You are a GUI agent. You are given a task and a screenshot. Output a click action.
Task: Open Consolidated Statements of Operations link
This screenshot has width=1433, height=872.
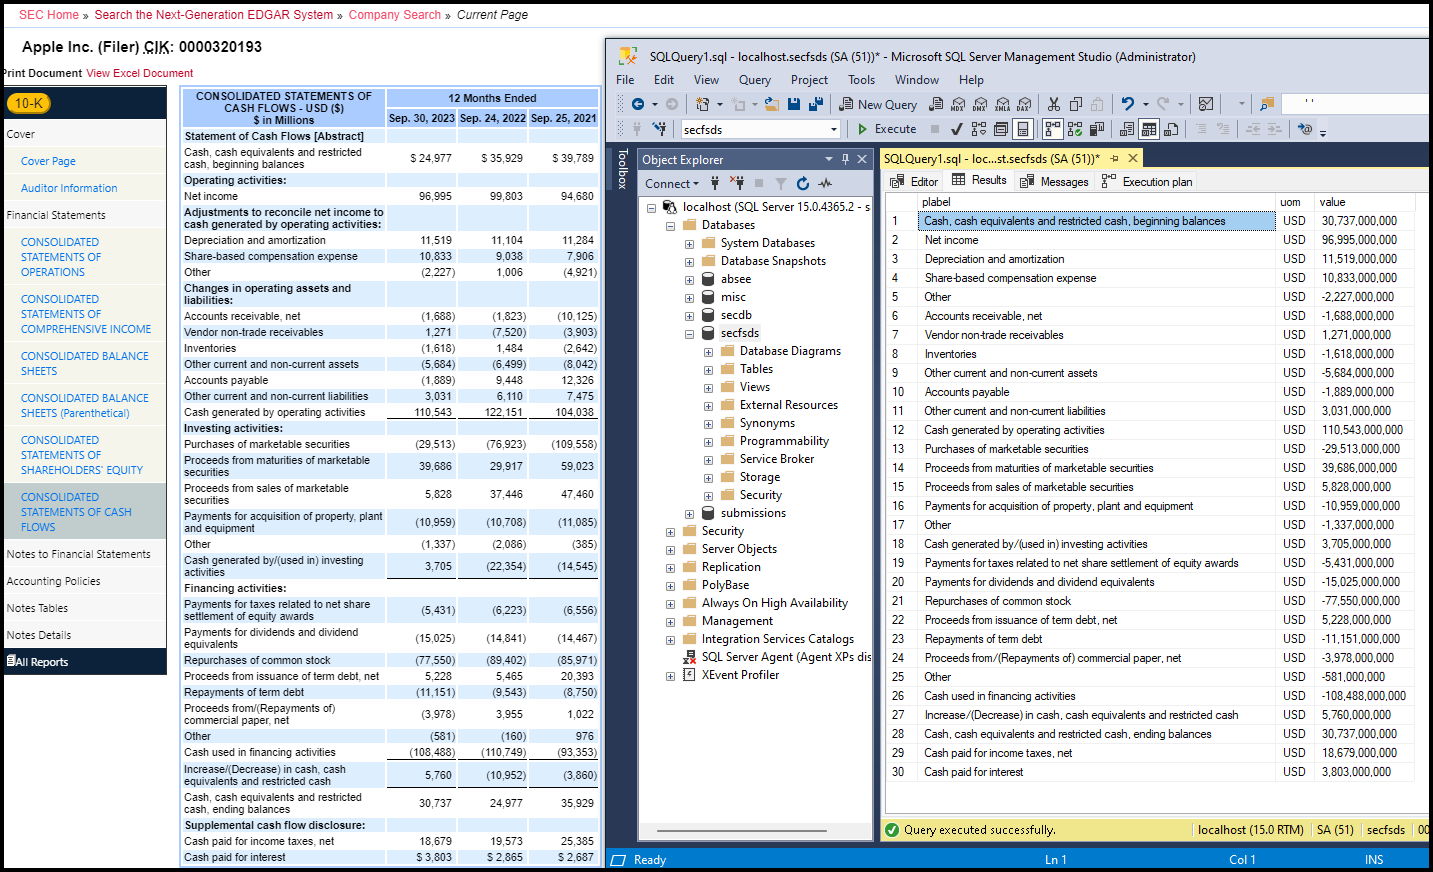(61, 257)
